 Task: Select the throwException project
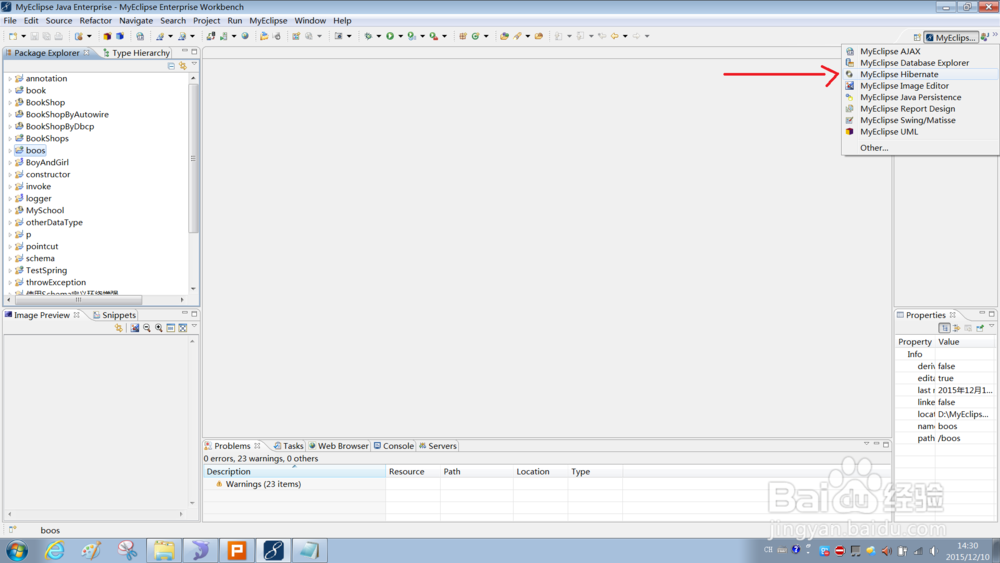click(55, 282)
